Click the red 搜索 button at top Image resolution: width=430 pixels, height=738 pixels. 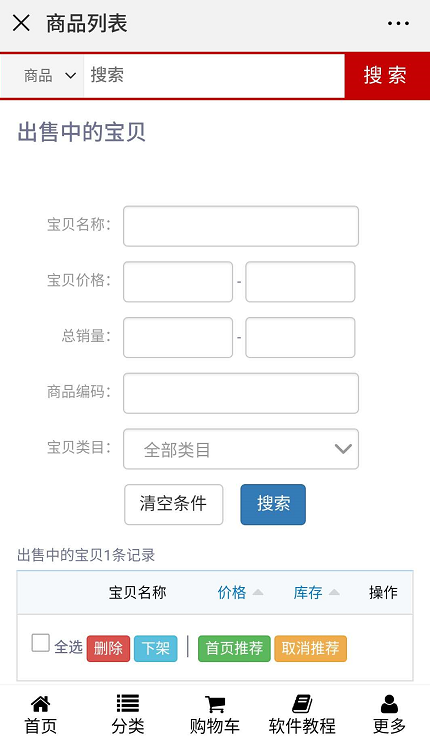(x=387, y=76)
